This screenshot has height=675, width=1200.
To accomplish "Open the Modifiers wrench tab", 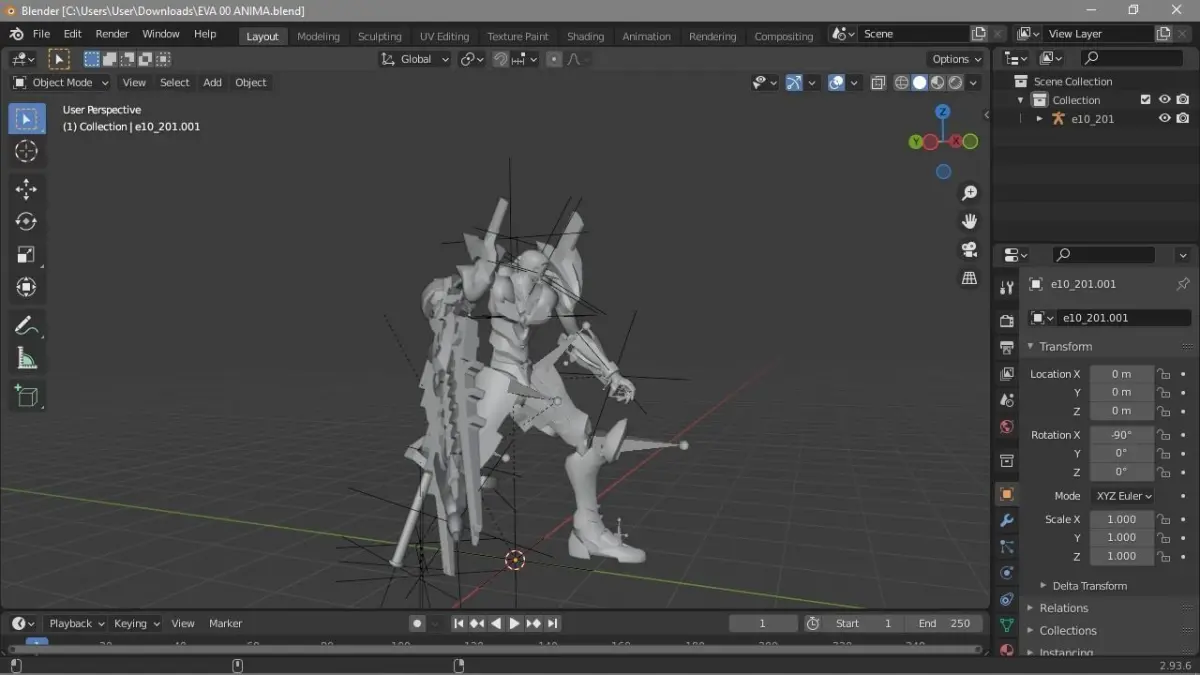I will tap(1007, 520).
